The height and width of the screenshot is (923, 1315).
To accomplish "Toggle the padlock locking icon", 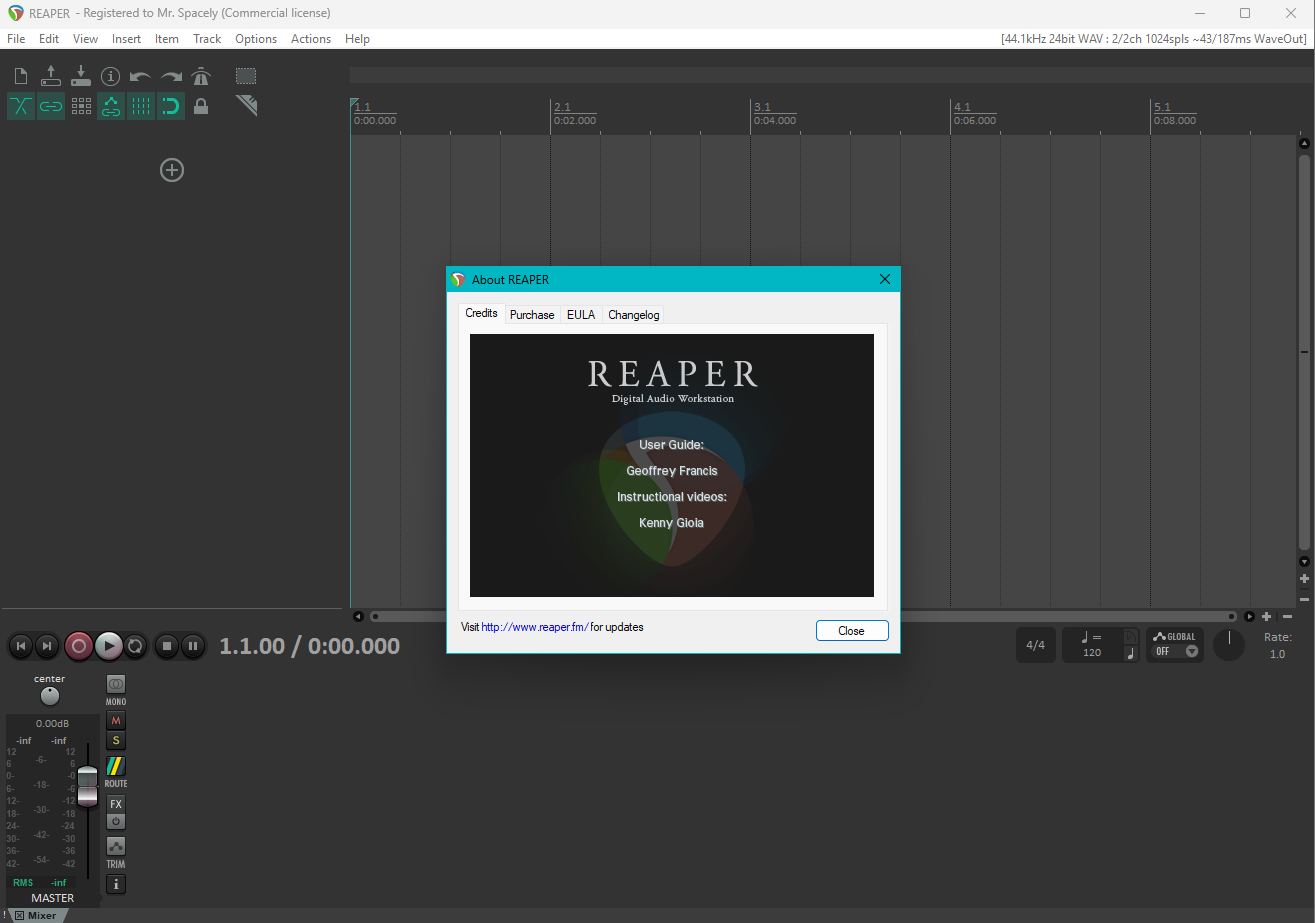I will click(x=201, y=106).
